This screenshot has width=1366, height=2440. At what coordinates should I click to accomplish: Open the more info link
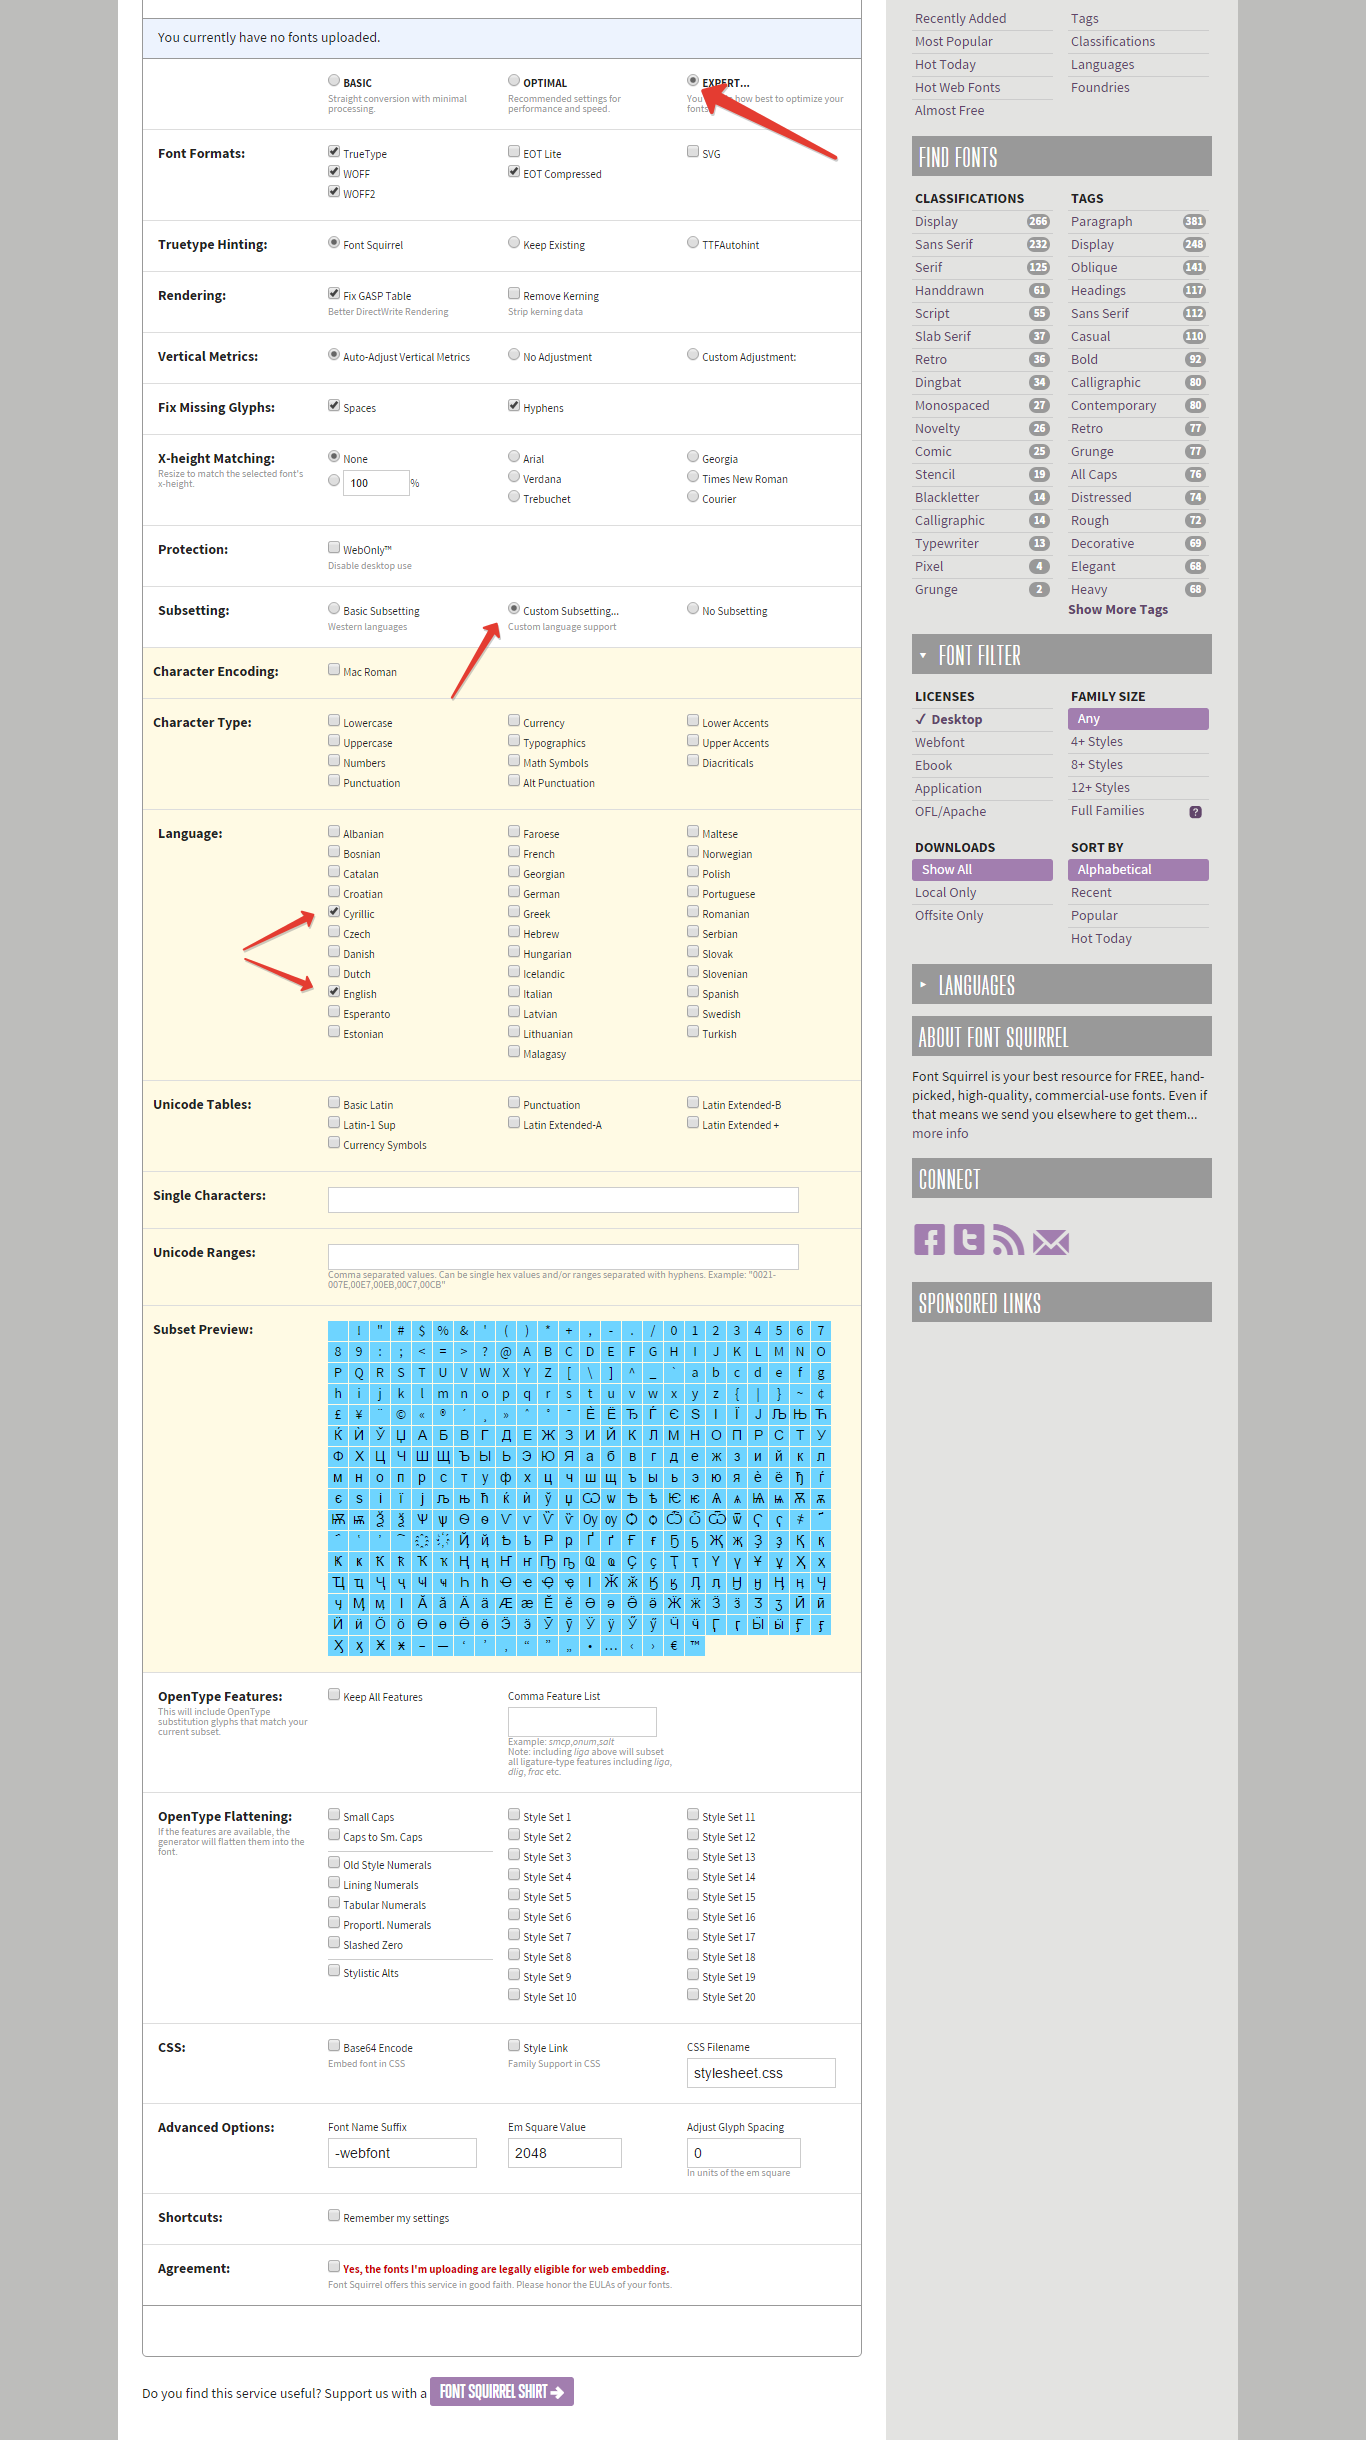[940, 1134]
